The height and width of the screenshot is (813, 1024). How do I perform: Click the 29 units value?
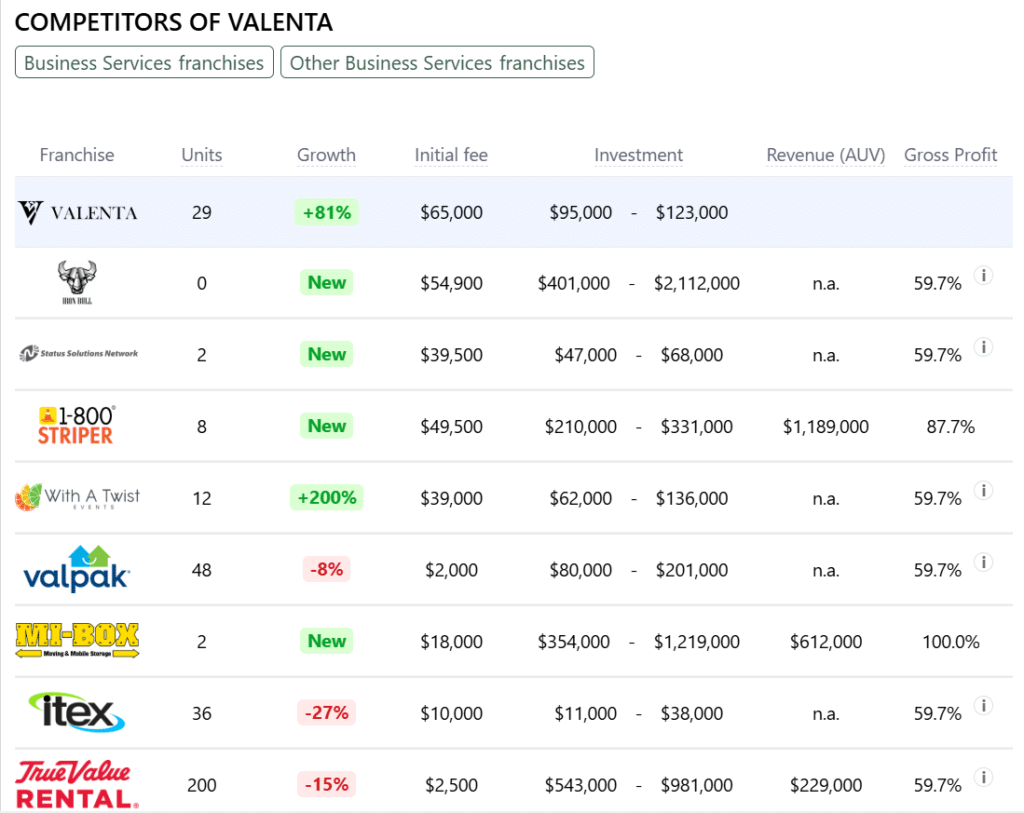pyautogui.click(x=202, y=213)
